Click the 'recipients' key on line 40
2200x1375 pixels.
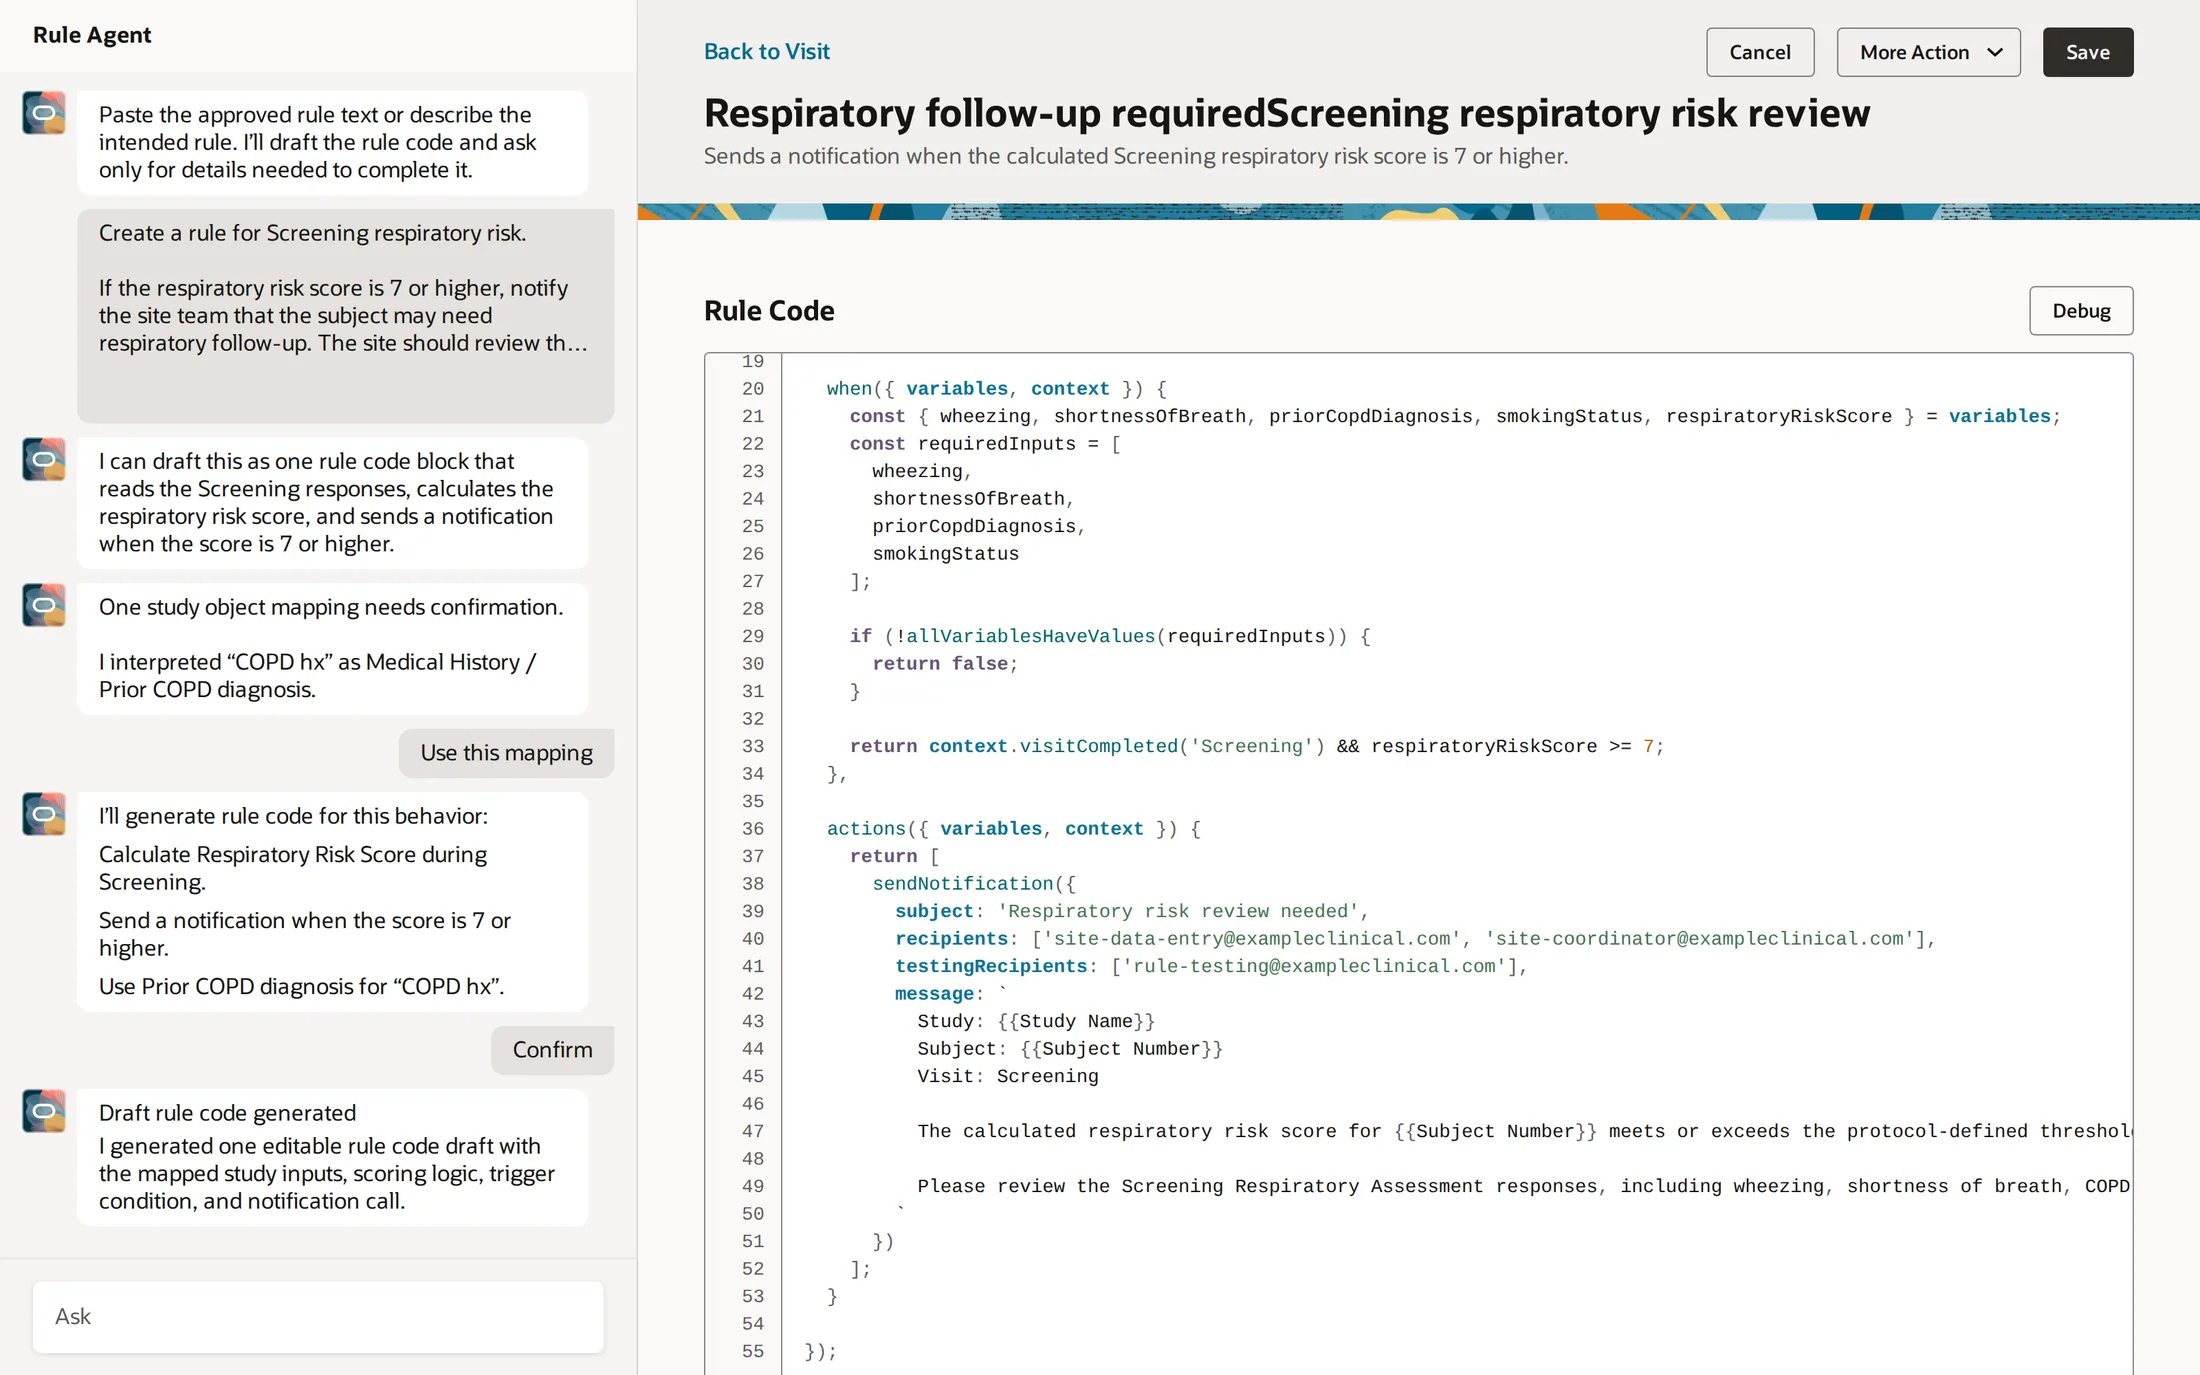951,939
